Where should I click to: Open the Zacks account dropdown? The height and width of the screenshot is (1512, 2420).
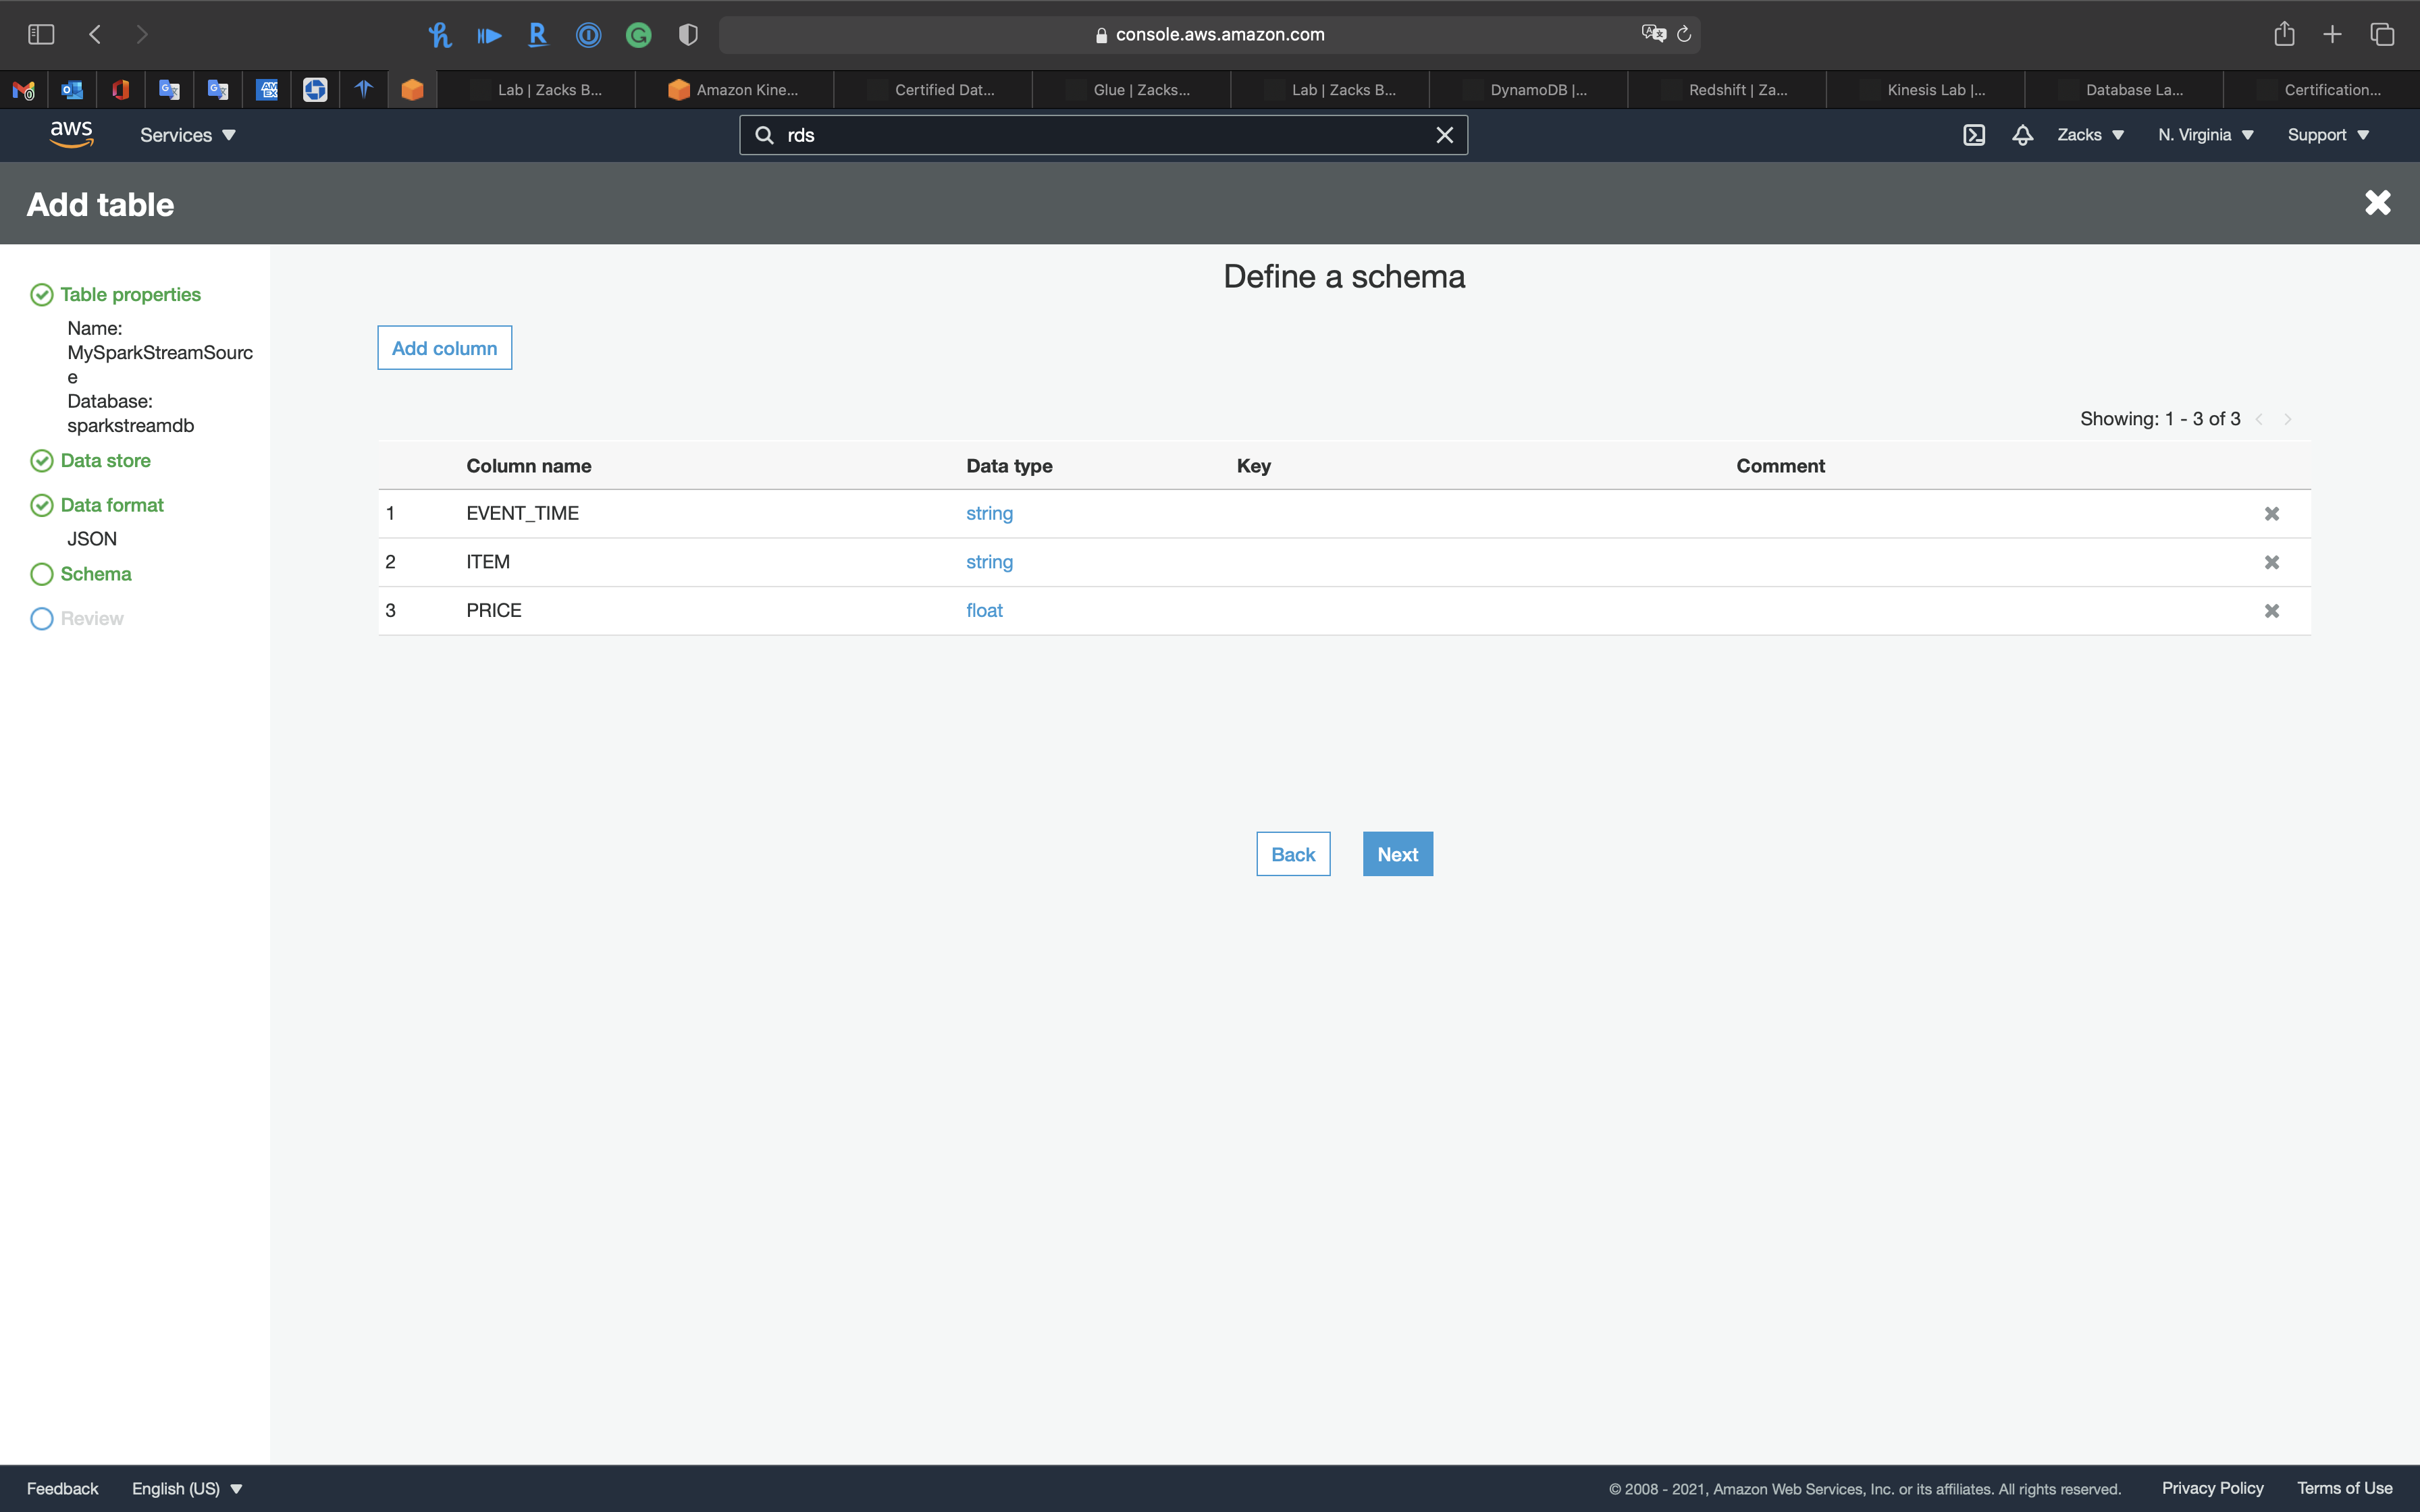pyautogui.click(x=2090, y=135)
